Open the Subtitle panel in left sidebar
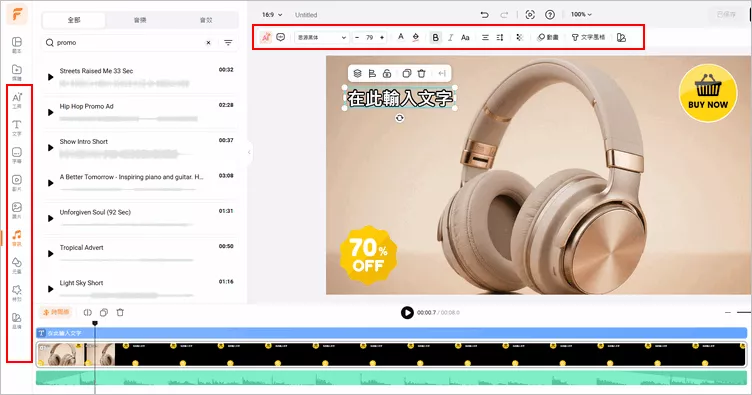This screenshot has height=395, width=752. click(17, 155)
